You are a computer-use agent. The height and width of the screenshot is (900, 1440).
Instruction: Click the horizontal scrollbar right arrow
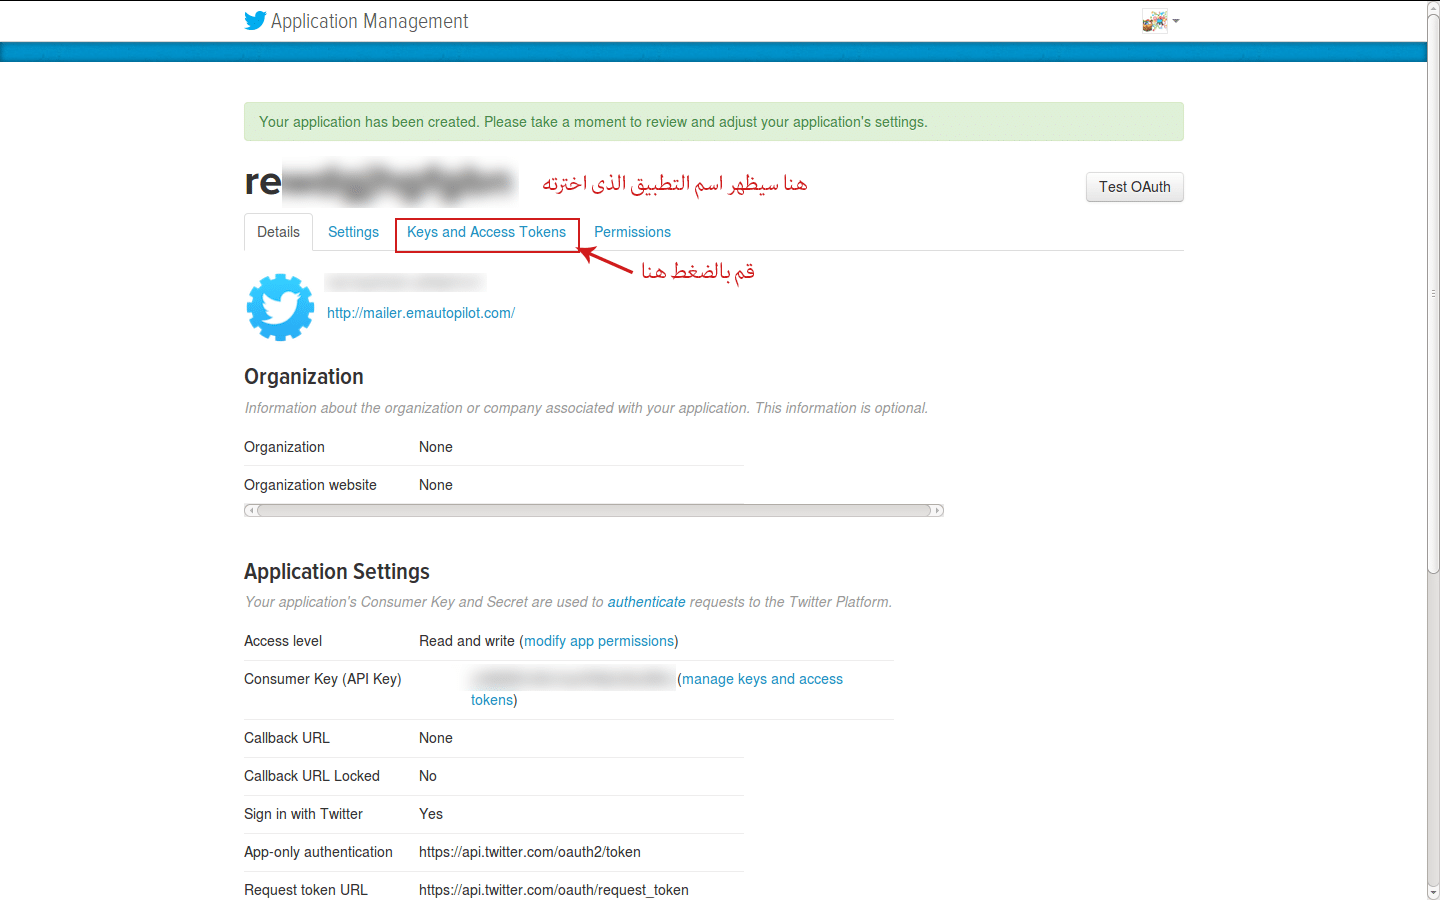(x=938, y=510)
